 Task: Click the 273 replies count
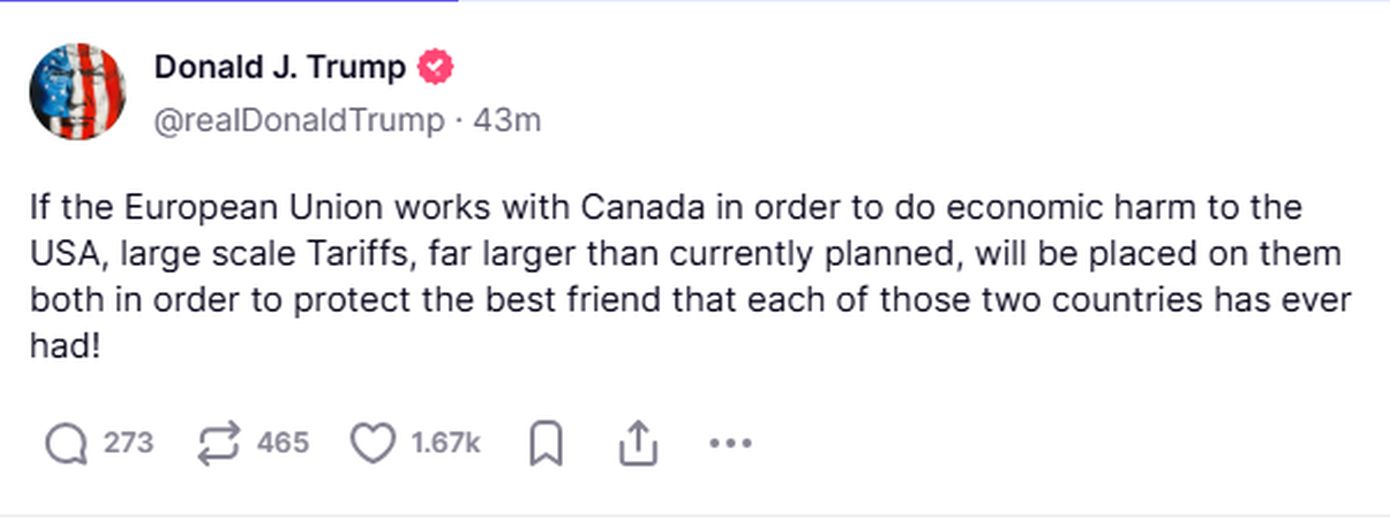(x=129, y=442)
